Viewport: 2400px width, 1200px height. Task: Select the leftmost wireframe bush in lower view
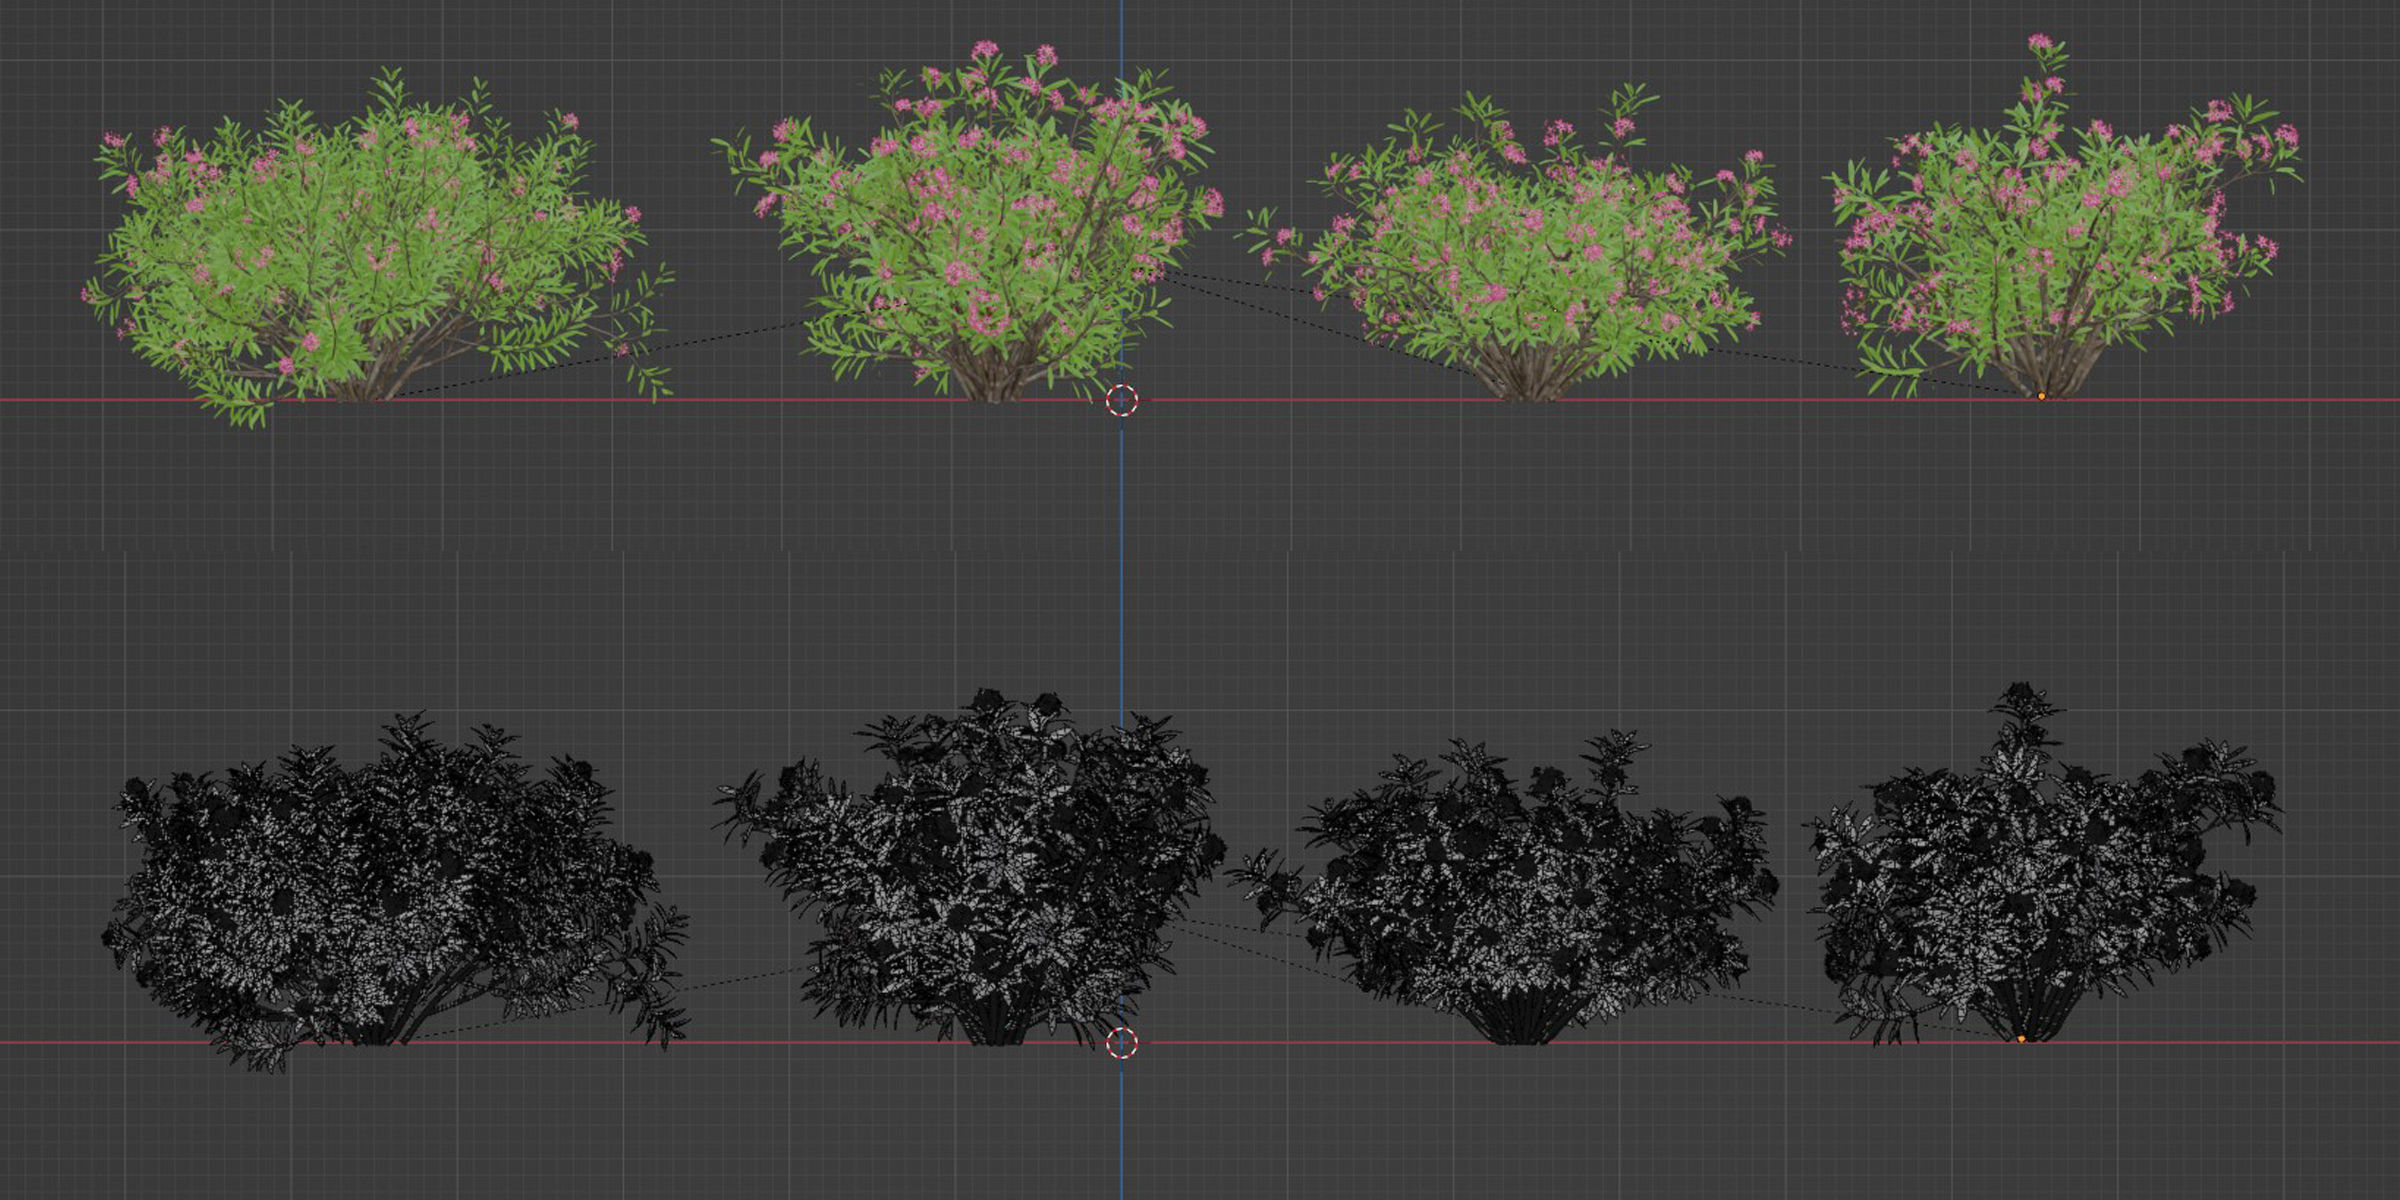395,892
